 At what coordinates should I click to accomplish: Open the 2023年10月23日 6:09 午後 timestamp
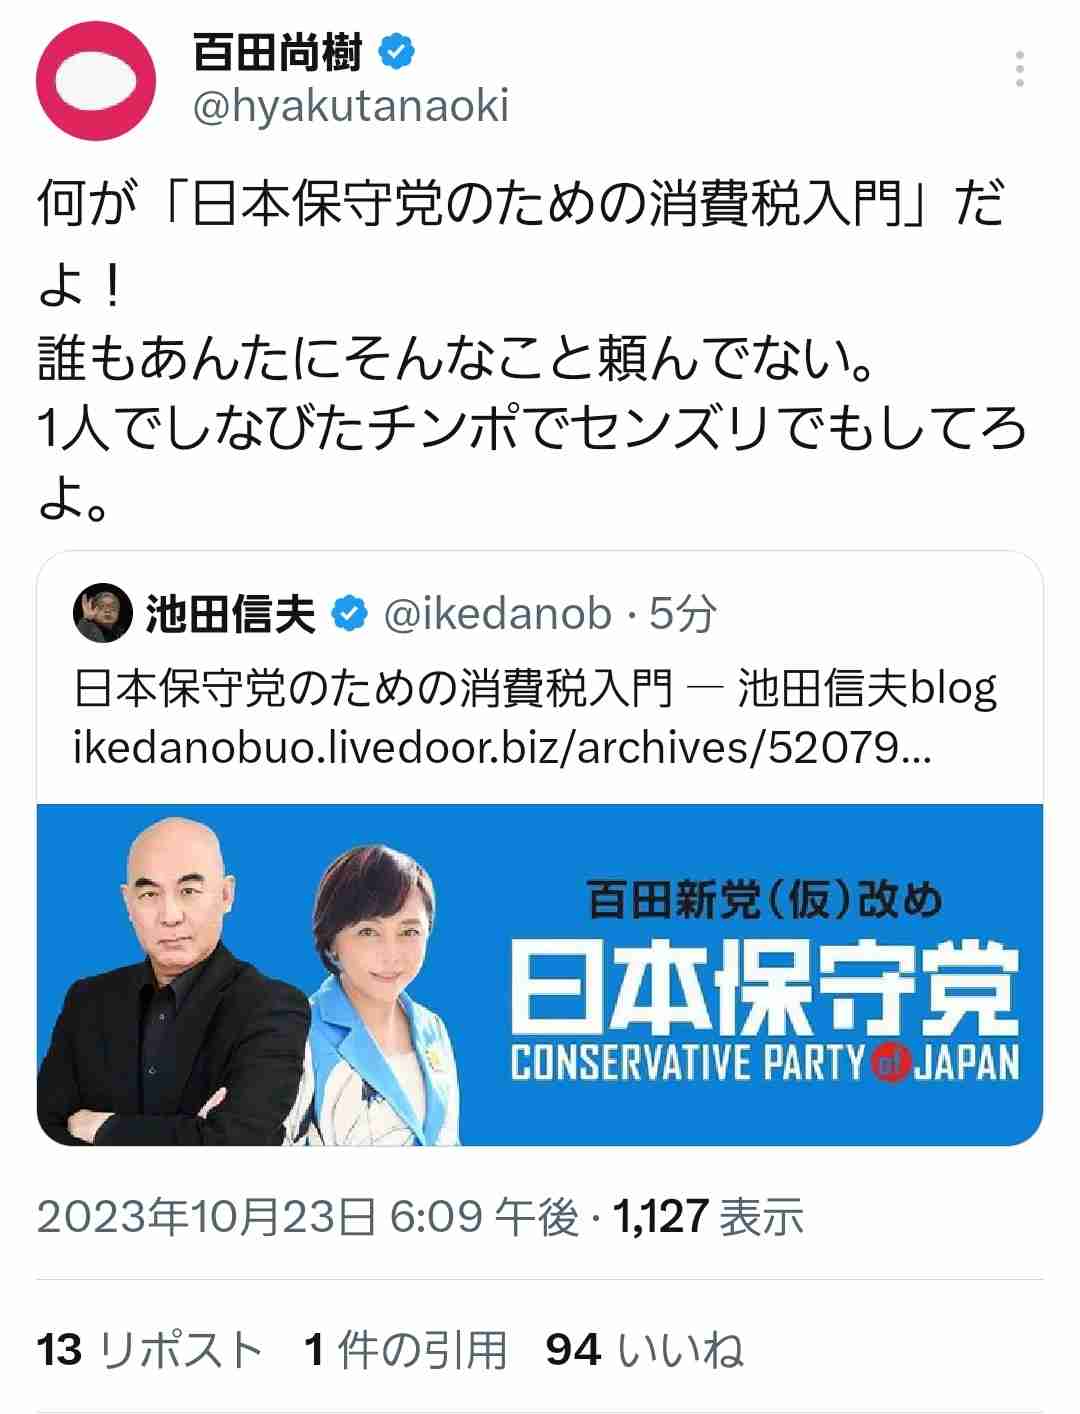[x=308, y=1217]
